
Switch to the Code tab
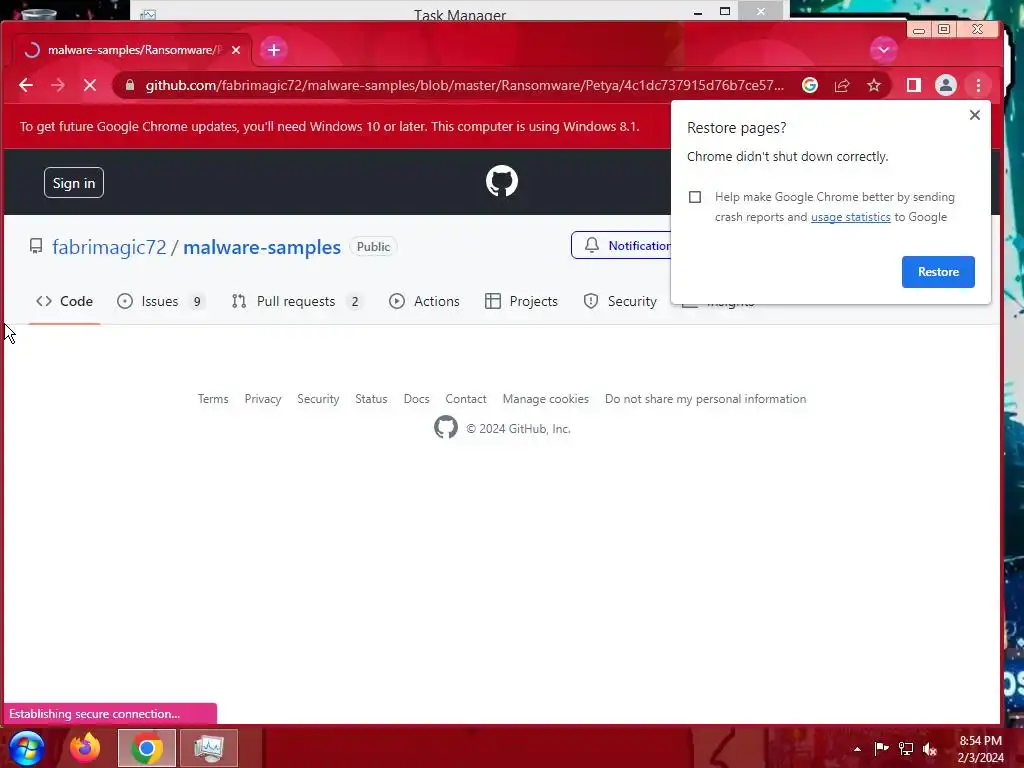coord(64,301)
